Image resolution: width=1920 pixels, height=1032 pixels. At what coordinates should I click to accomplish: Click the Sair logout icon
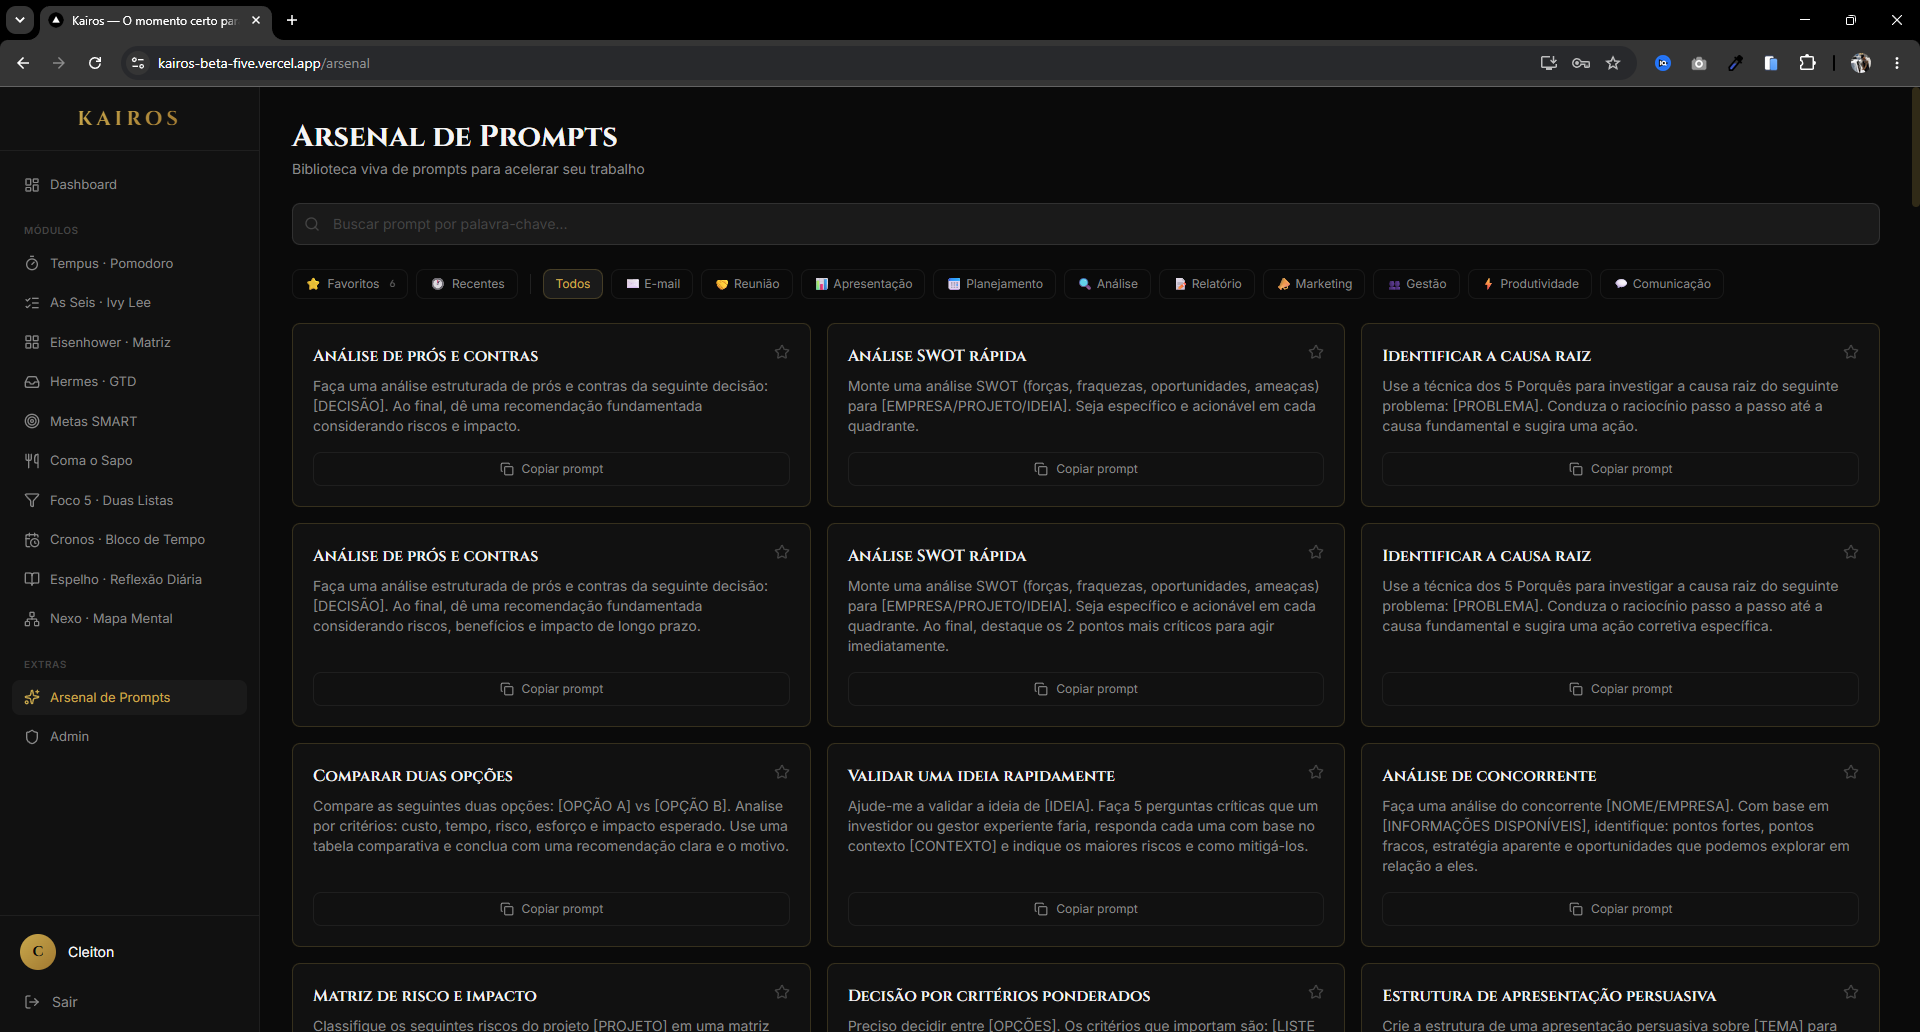[x=32, y=1002]
